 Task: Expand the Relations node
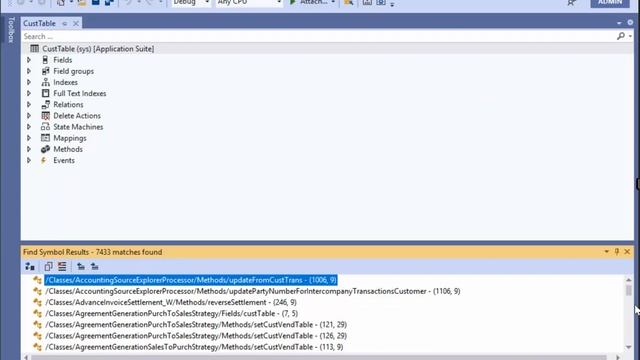tap(29, 104)
